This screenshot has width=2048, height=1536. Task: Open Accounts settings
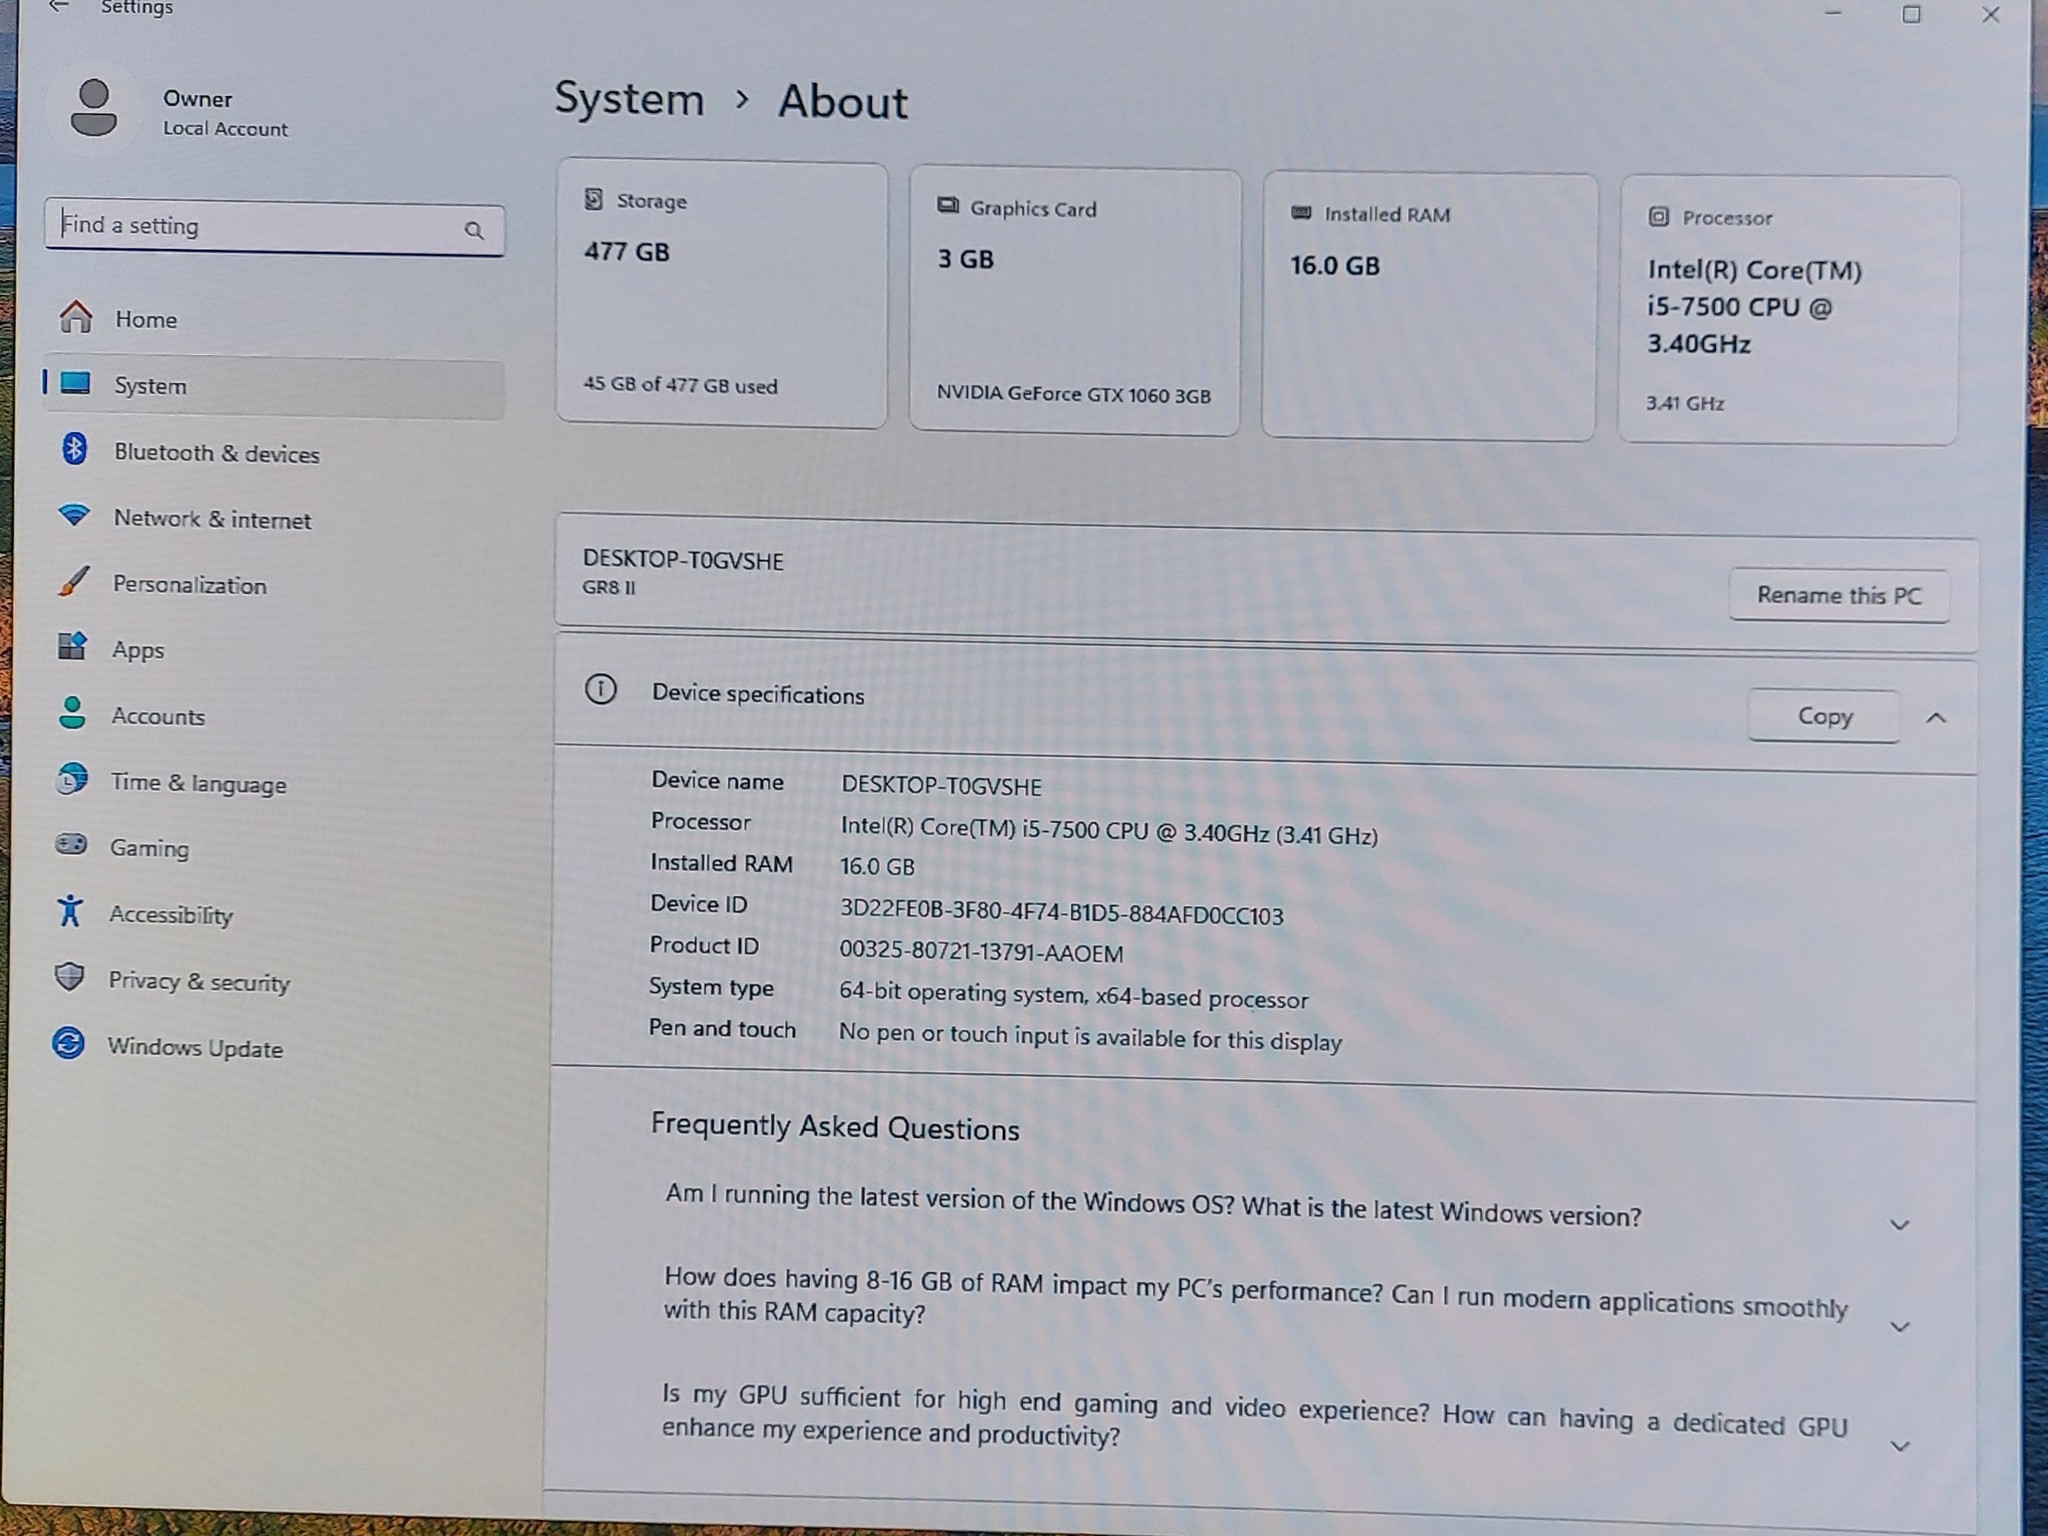[158, 716]
